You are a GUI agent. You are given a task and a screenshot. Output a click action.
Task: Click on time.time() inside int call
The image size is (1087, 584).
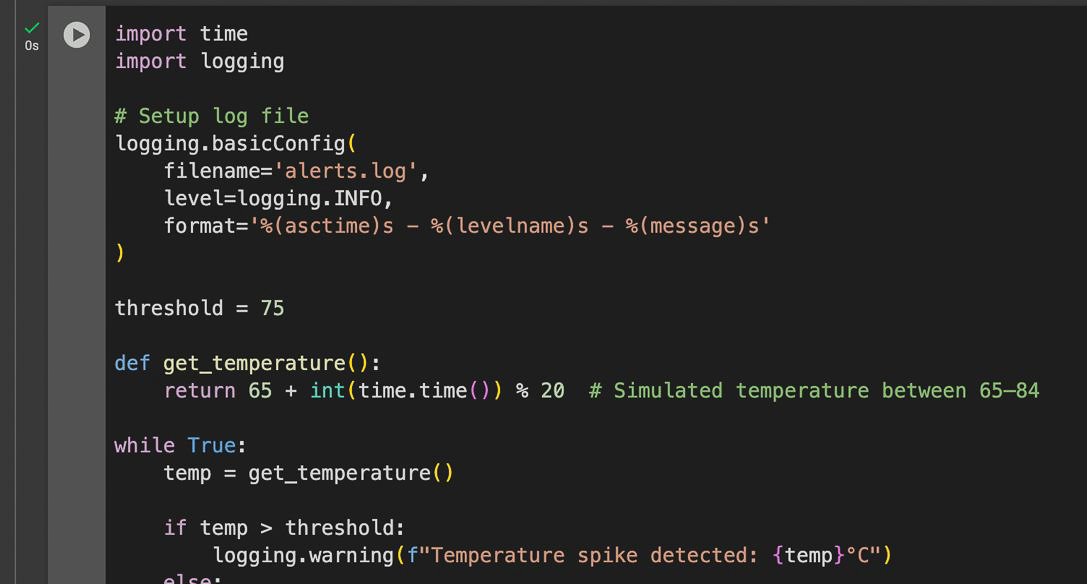point(424,390)
